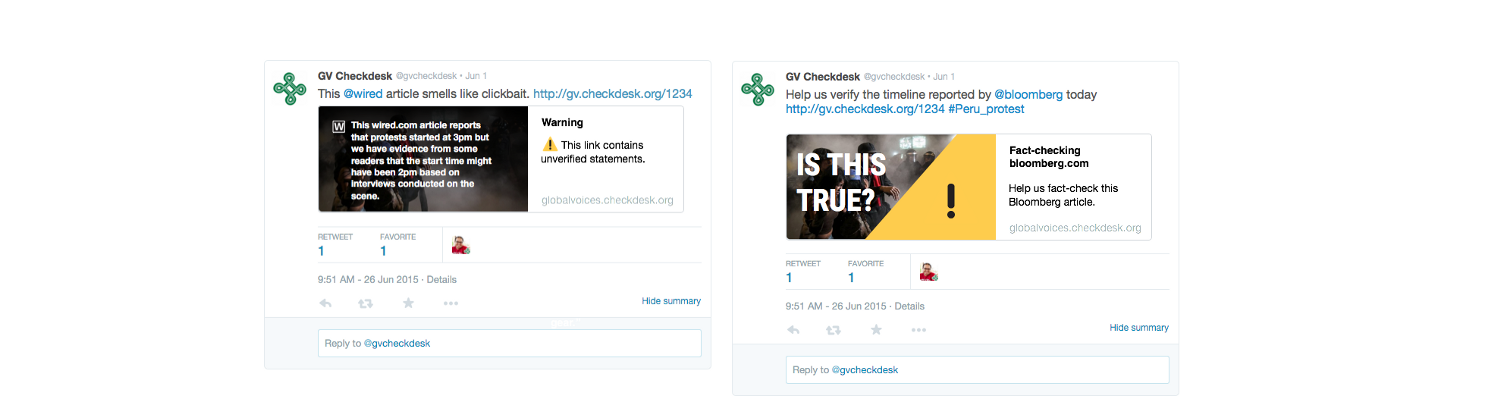Click reply arrow icon on bloomberg tweet

(x=793, y=330)
